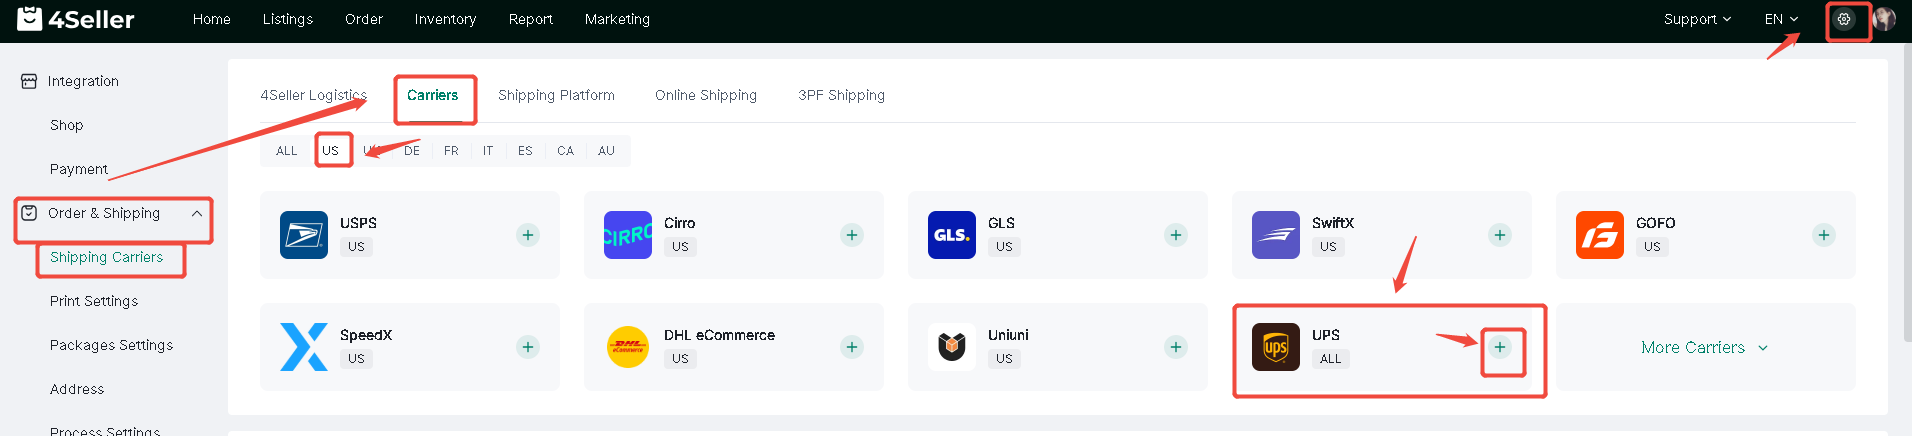The image size is (1912, 436).
Task: Add GOFO carrier using plus icon
Action: coord(1824,235)
